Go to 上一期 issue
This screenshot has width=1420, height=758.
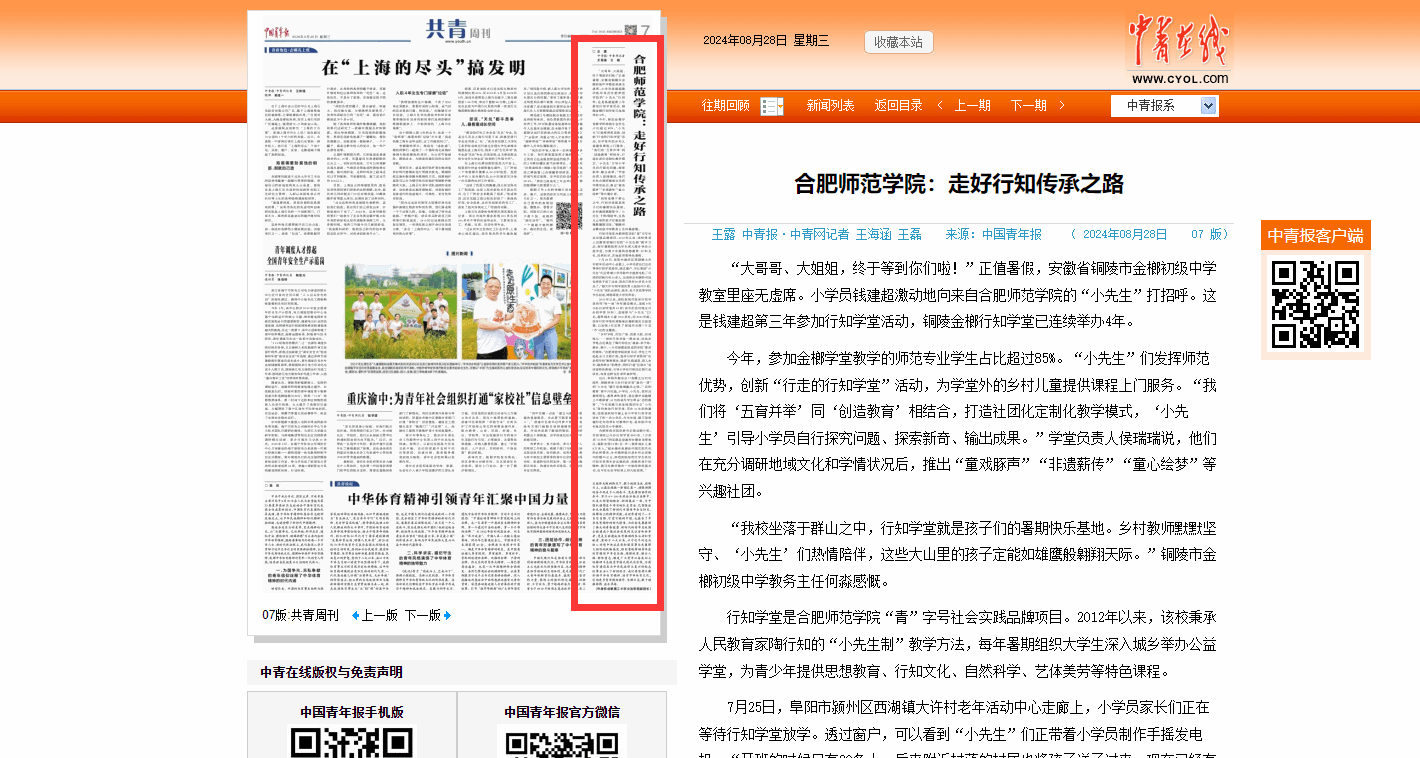coord(972,105)
